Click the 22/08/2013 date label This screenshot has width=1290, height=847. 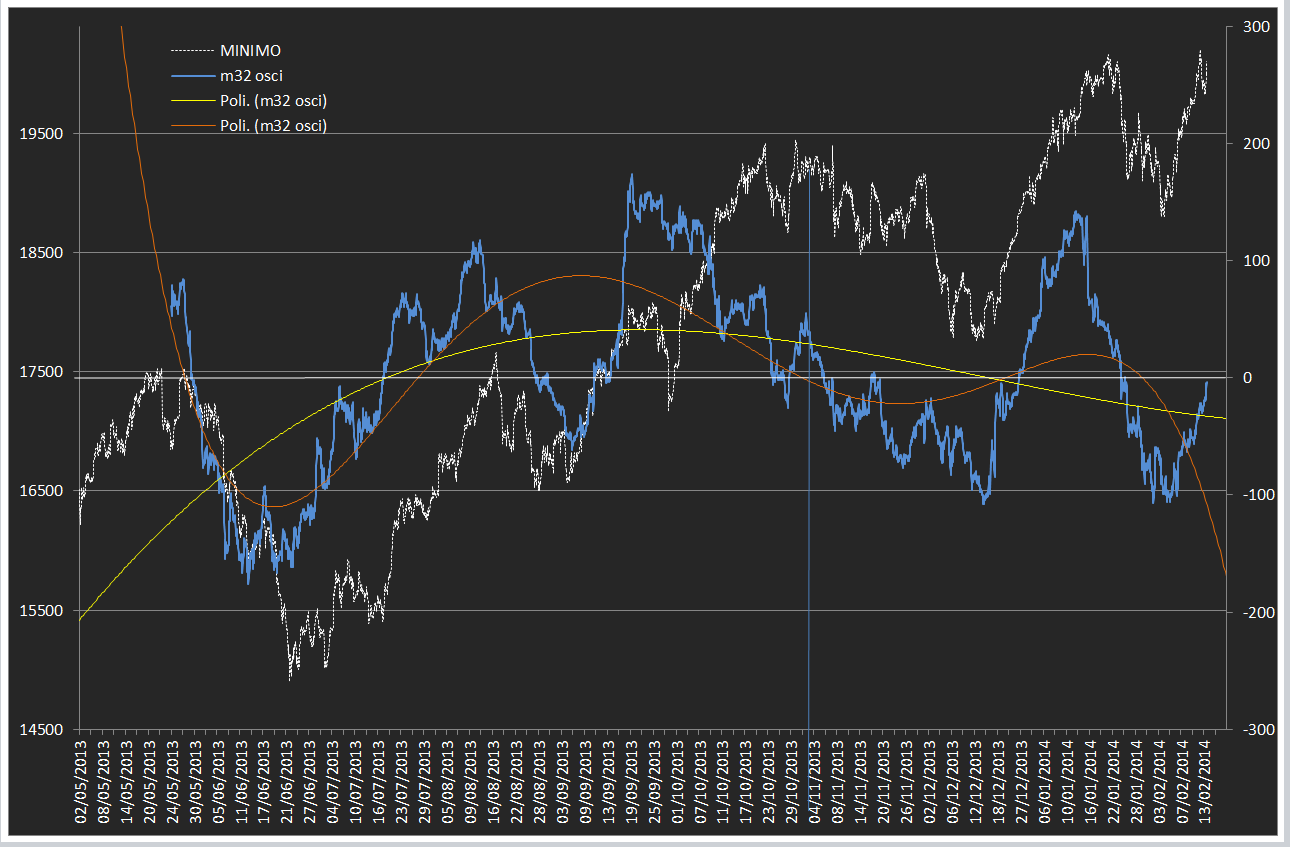click(x=517, y=782)
